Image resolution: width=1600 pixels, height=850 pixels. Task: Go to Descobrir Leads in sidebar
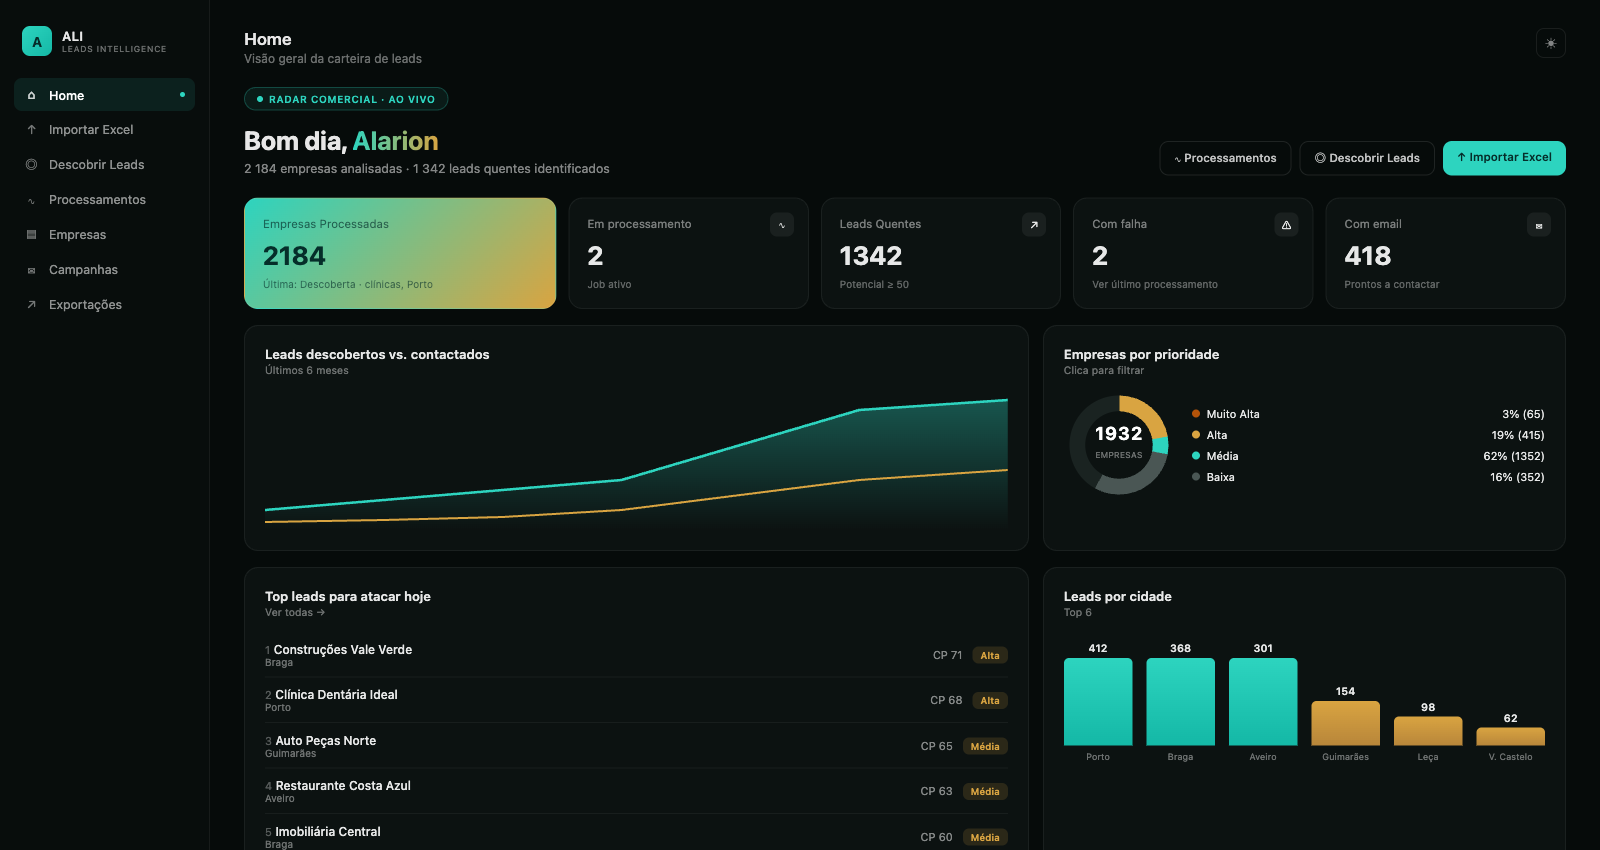tap(104, 165)
